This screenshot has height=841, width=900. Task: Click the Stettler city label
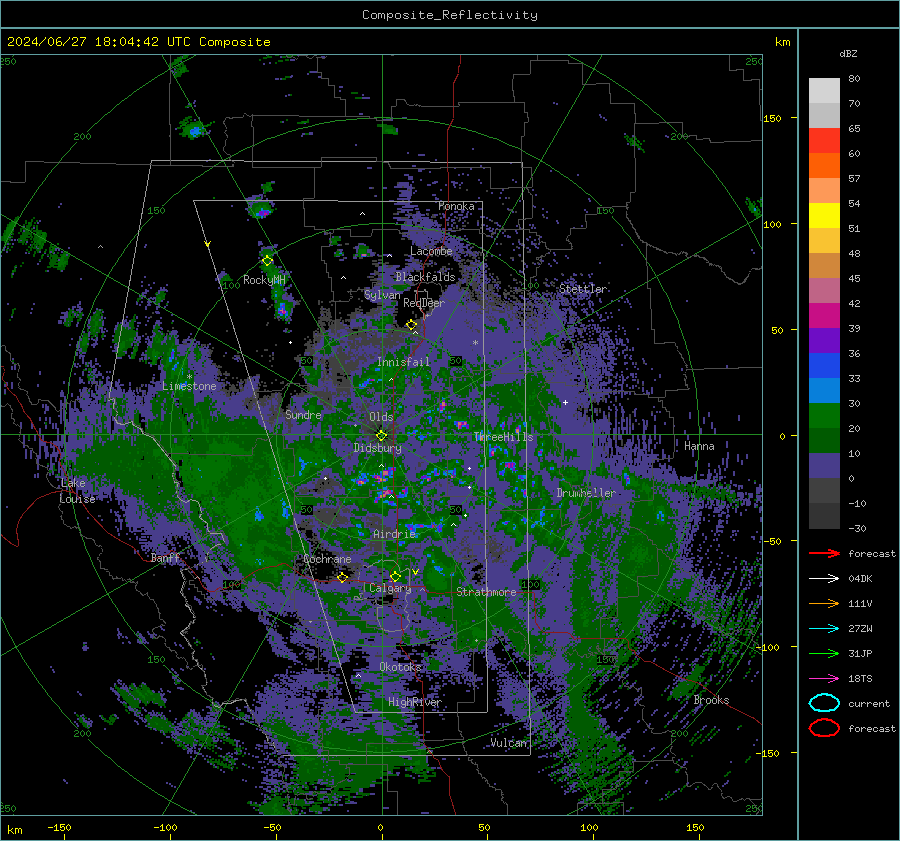(x=583, y=289)
